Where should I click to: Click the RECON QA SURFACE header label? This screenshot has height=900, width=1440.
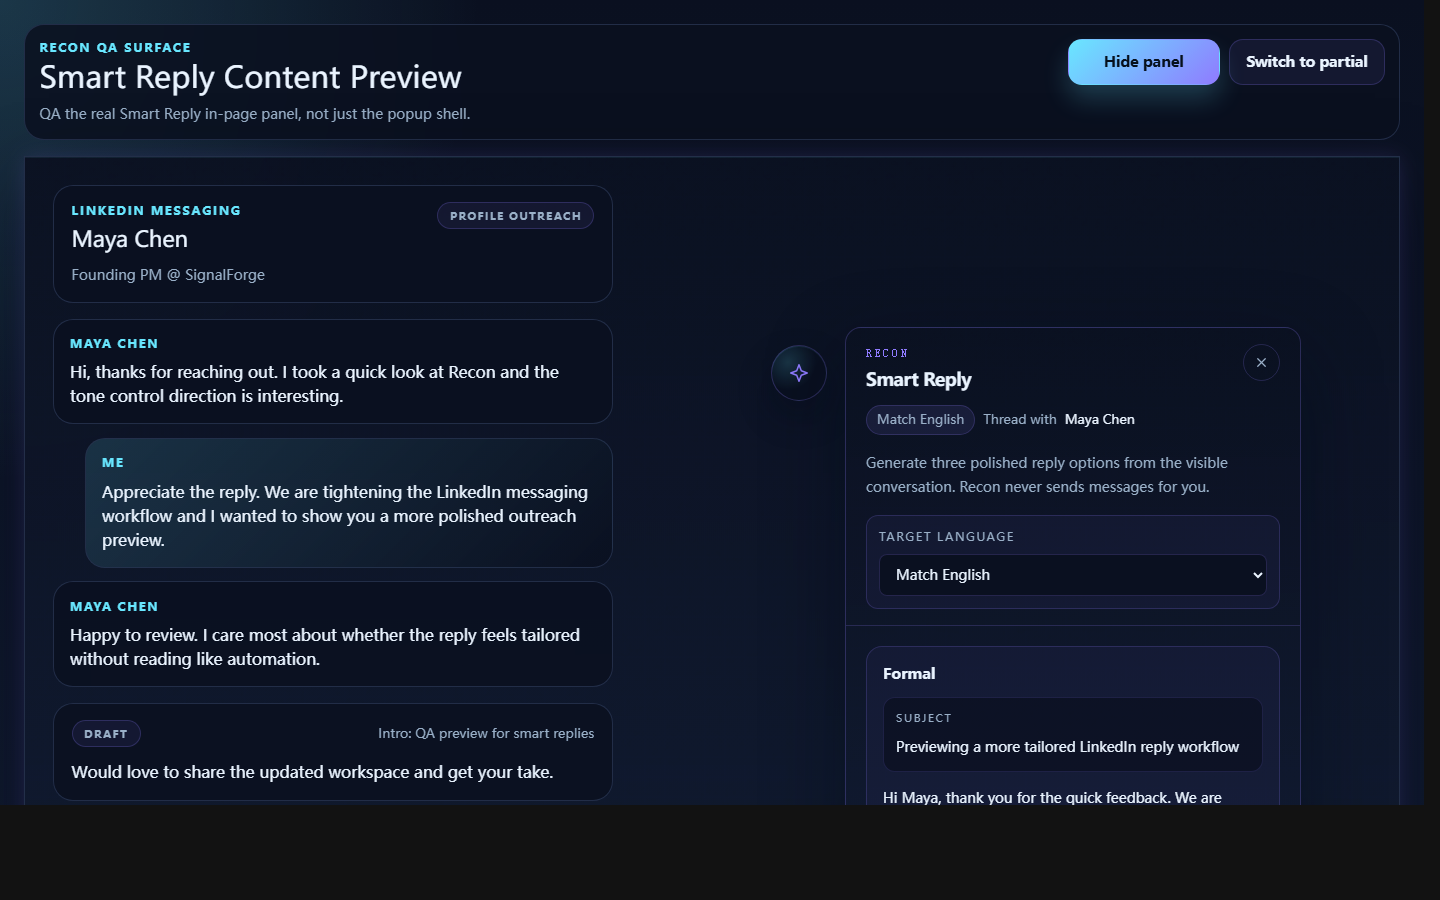click(x=115, y=47)
